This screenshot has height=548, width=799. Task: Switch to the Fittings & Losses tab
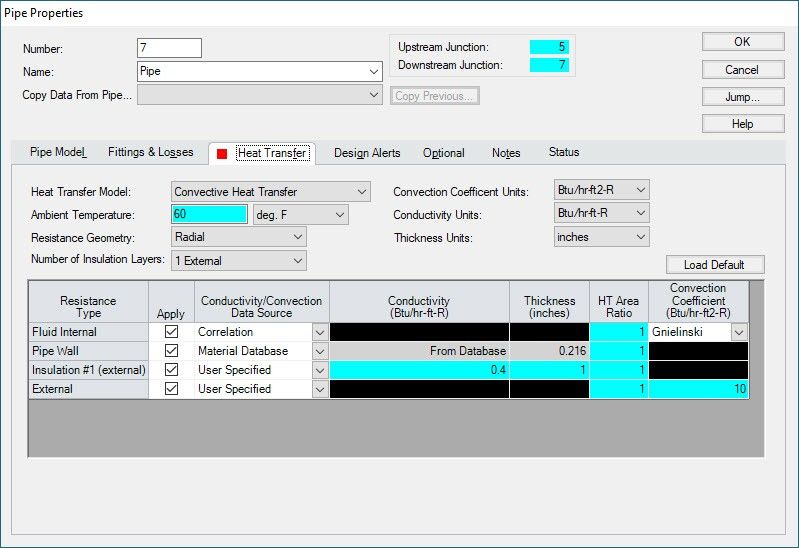[150, 152]
